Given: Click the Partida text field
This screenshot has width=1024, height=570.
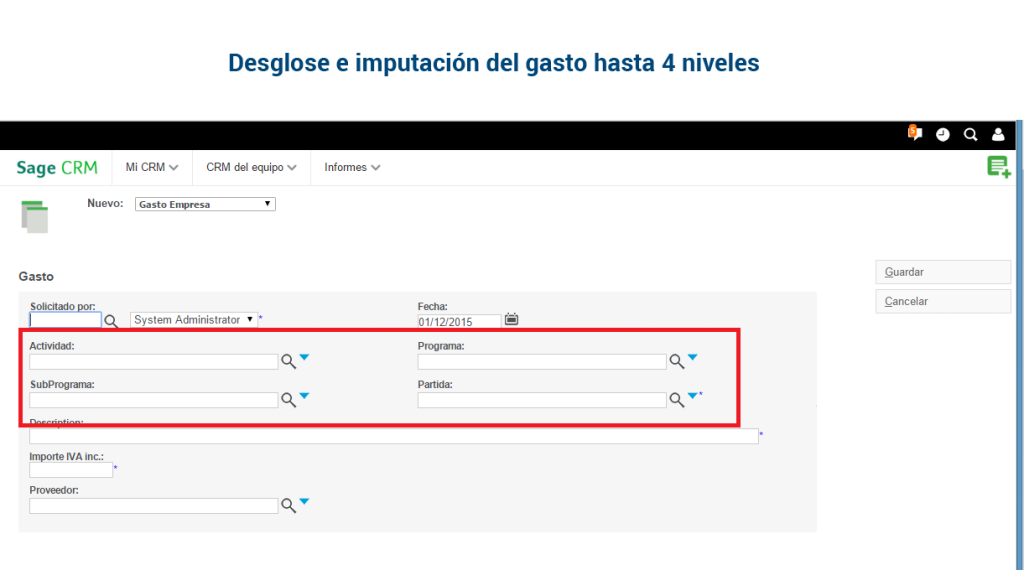Looking at the screenshot, I should 542,400.
